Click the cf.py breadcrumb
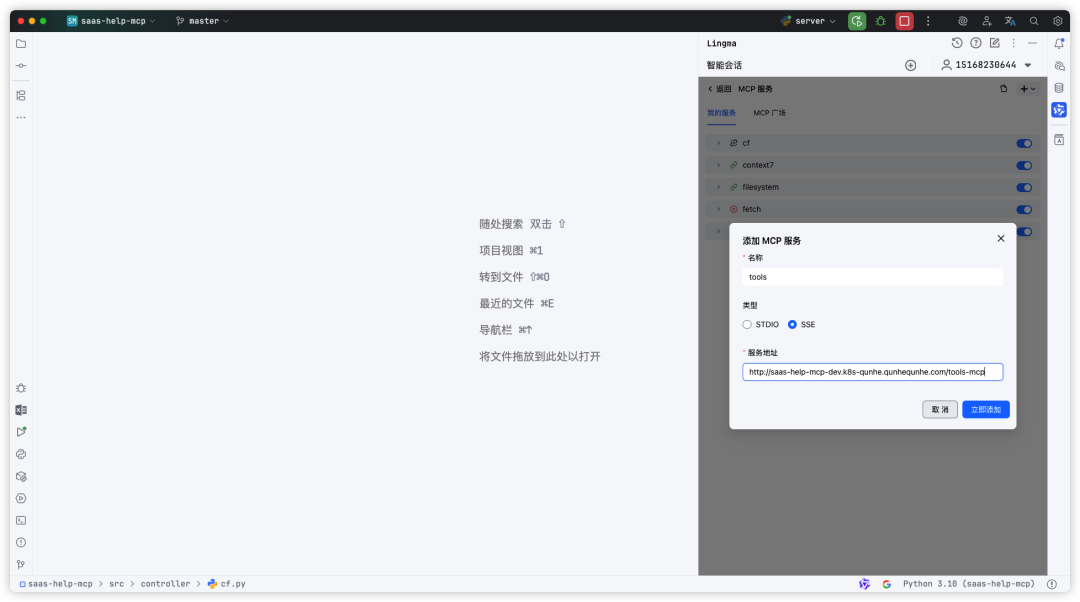The width and height of the screenshot is (1080, 602). click(227, 584)
